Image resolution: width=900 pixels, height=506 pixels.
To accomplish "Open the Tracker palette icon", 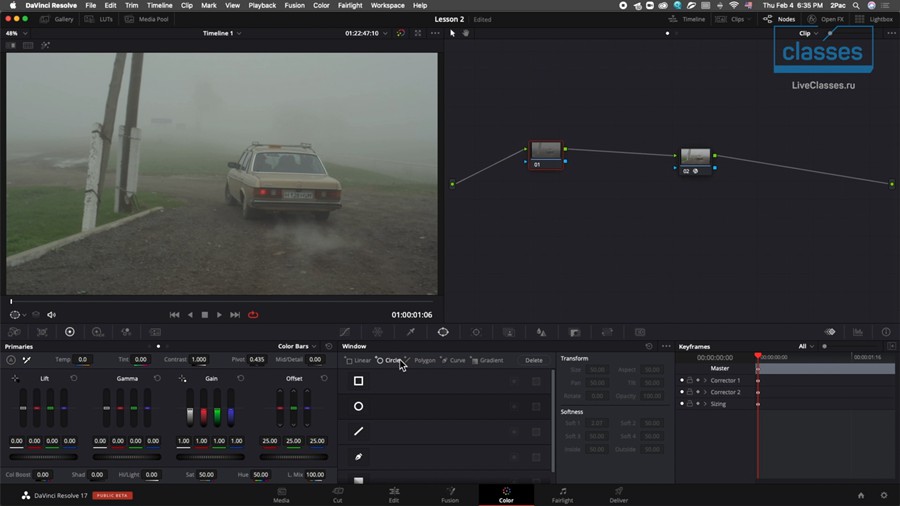I will pos(476,332).
